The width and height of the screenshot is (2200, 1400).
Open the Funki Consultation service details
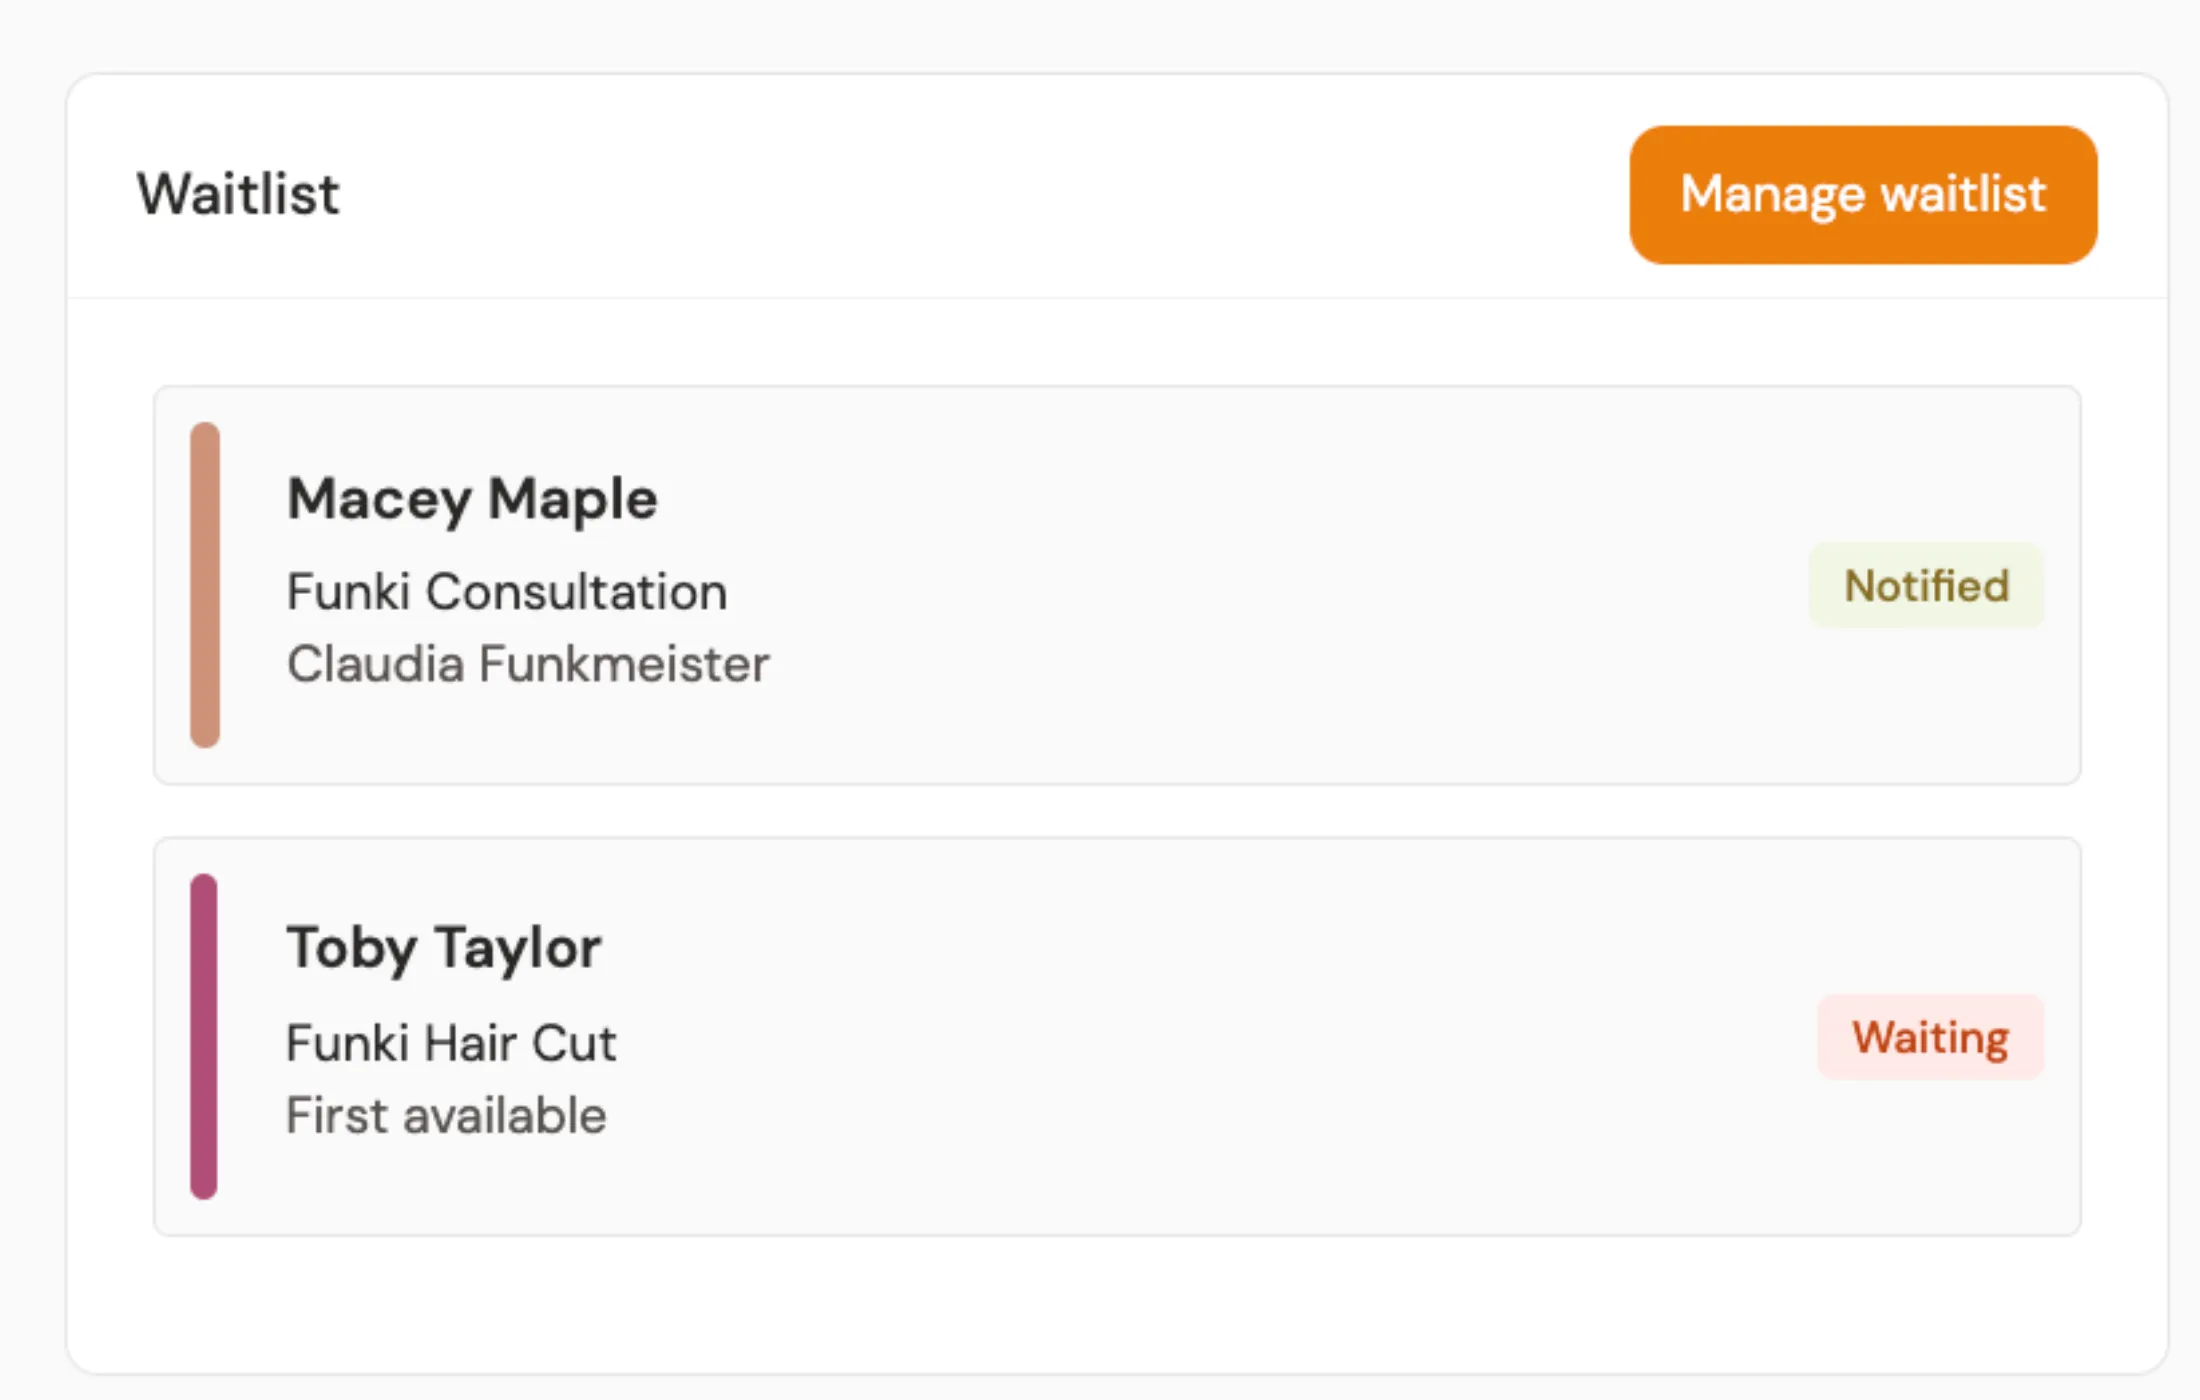pyautogui.click(x=507, y=591)
